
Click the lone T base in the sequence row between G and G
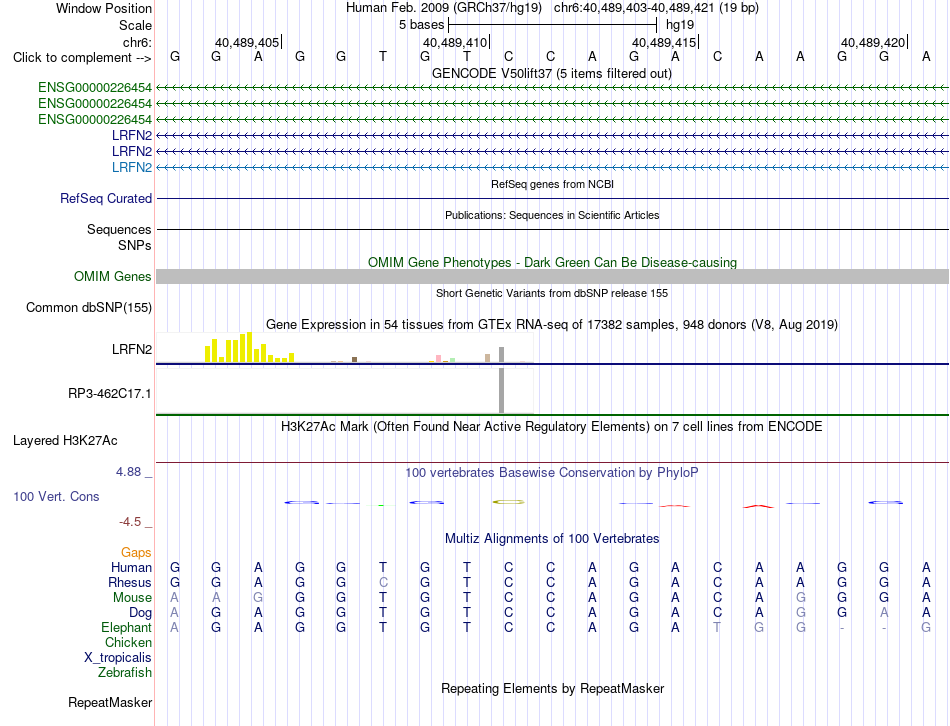point(383,57)
